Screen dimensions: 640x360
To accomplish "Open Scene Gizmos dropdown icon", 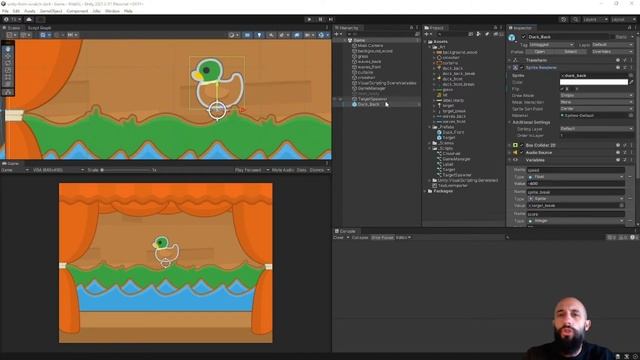I will [323, 35].
